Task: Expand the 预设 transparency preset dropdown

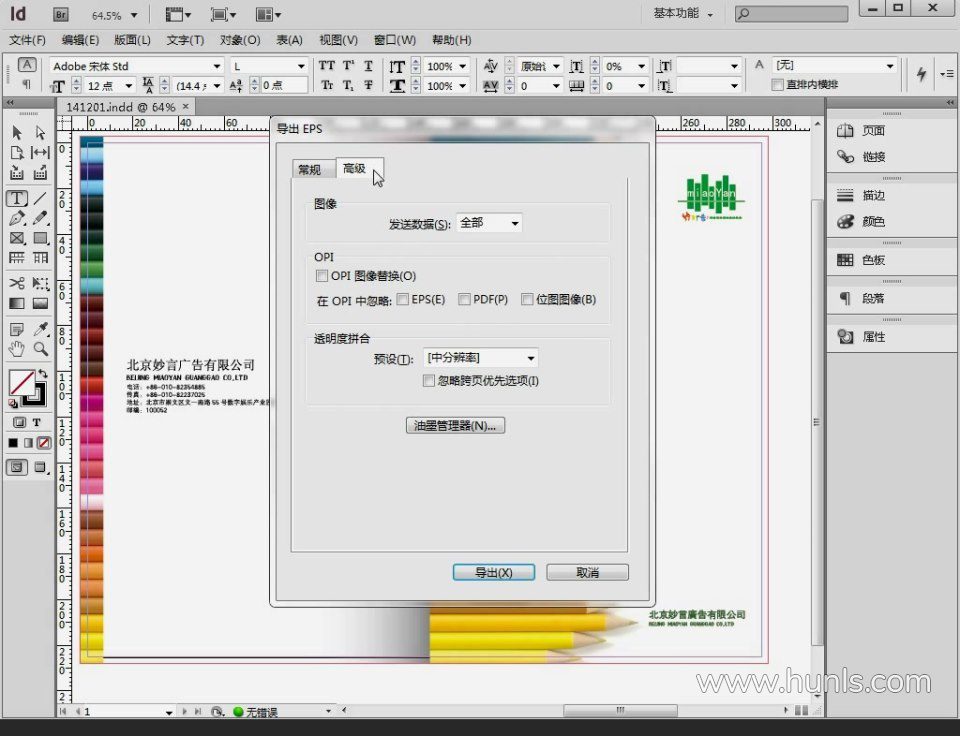Action: pos(481,358)
